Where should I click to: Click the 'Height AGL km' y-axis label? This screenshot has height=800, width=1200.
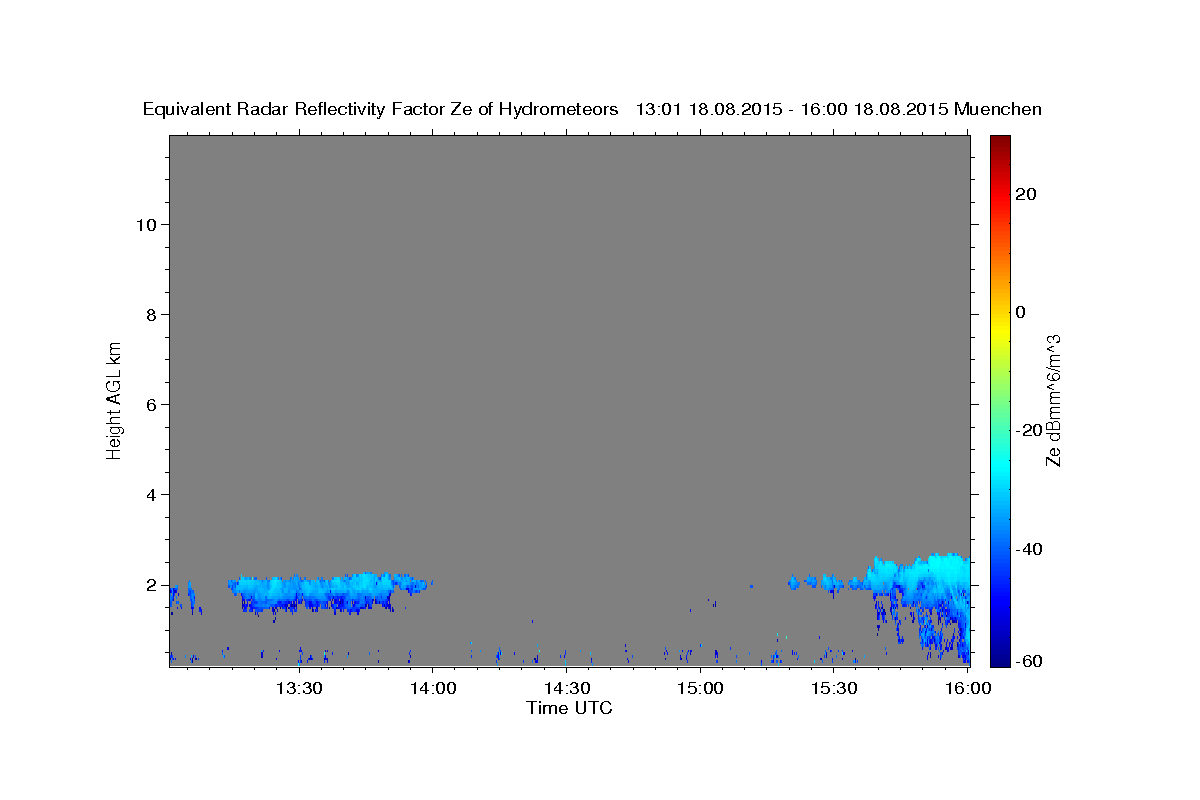114,399
